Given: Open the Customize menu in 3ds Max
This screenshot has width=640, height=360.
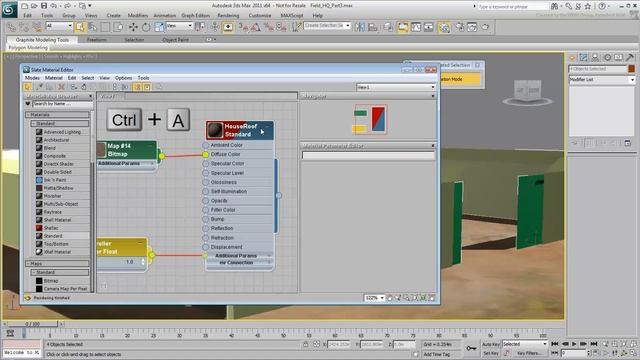Looking at the screenshot, I should [x=260, y=16].
